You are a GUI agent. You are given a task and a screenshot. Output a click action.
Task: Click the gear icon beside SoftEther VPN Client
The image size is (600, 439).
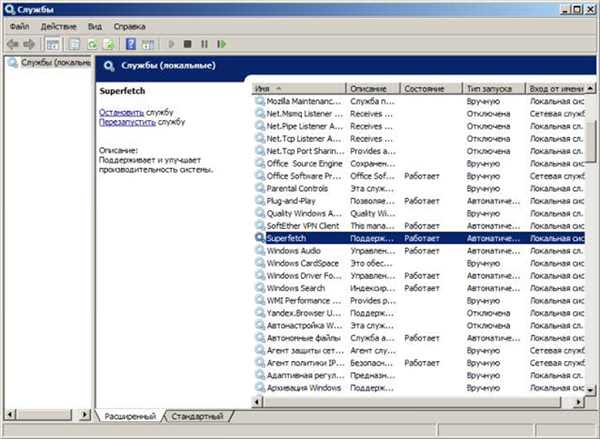point(260,226)
